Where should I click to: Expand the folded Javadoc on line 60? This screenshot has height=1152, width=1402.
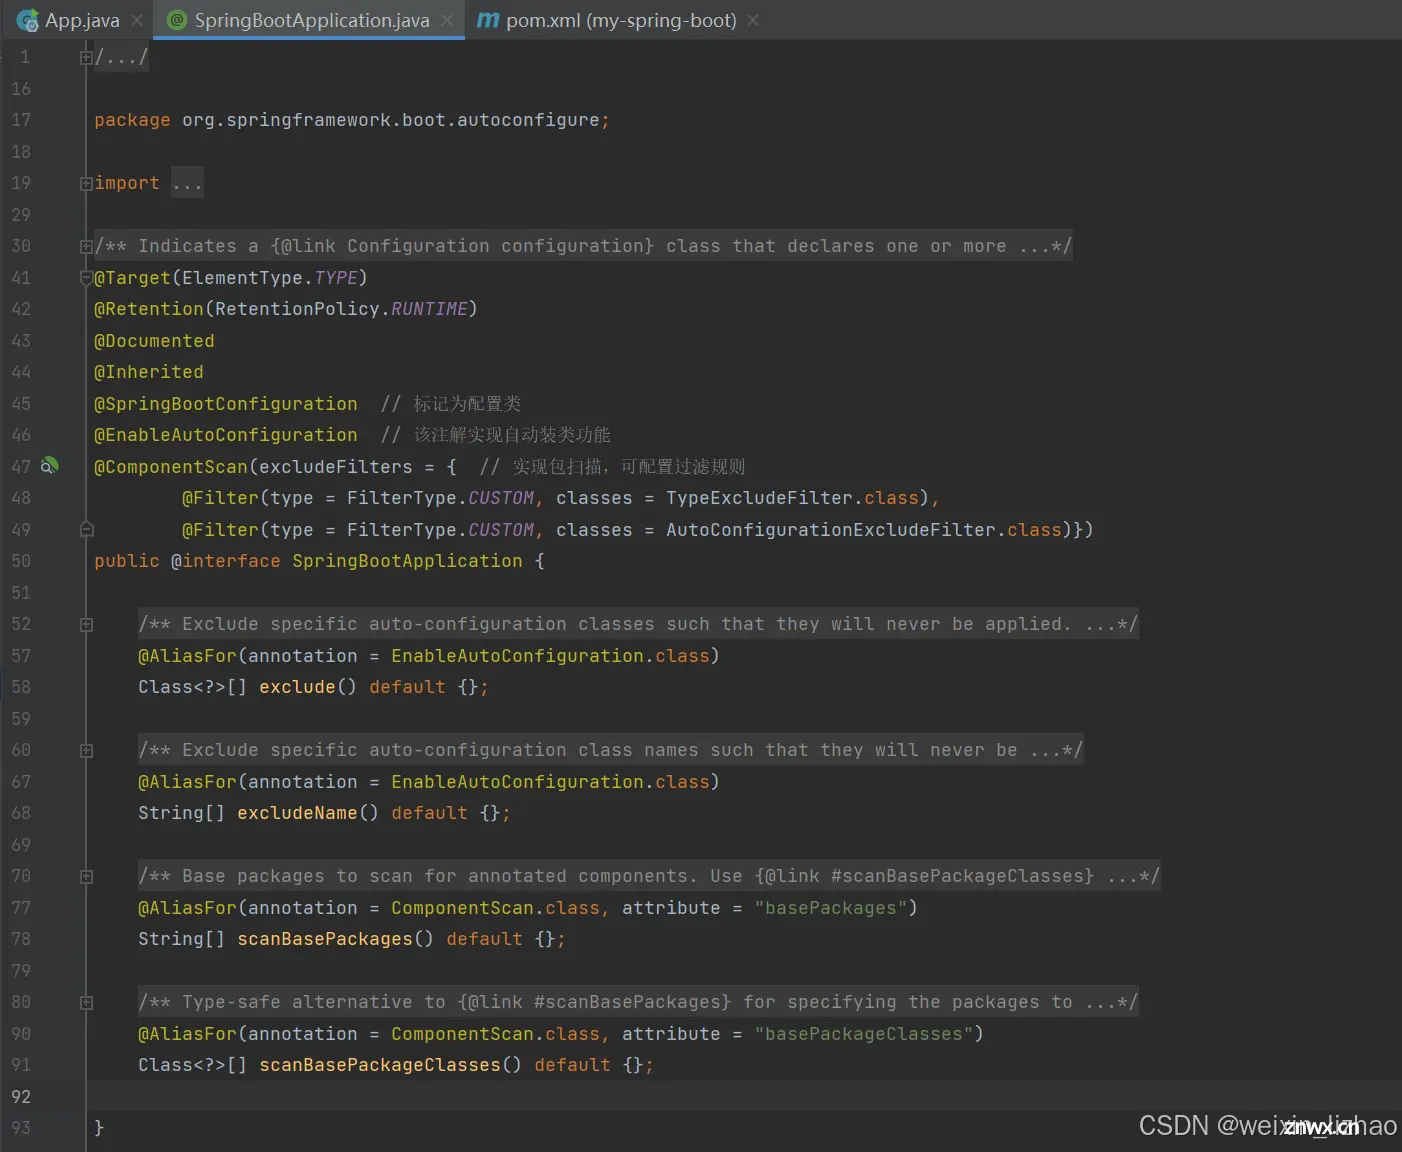pos(86,750)
